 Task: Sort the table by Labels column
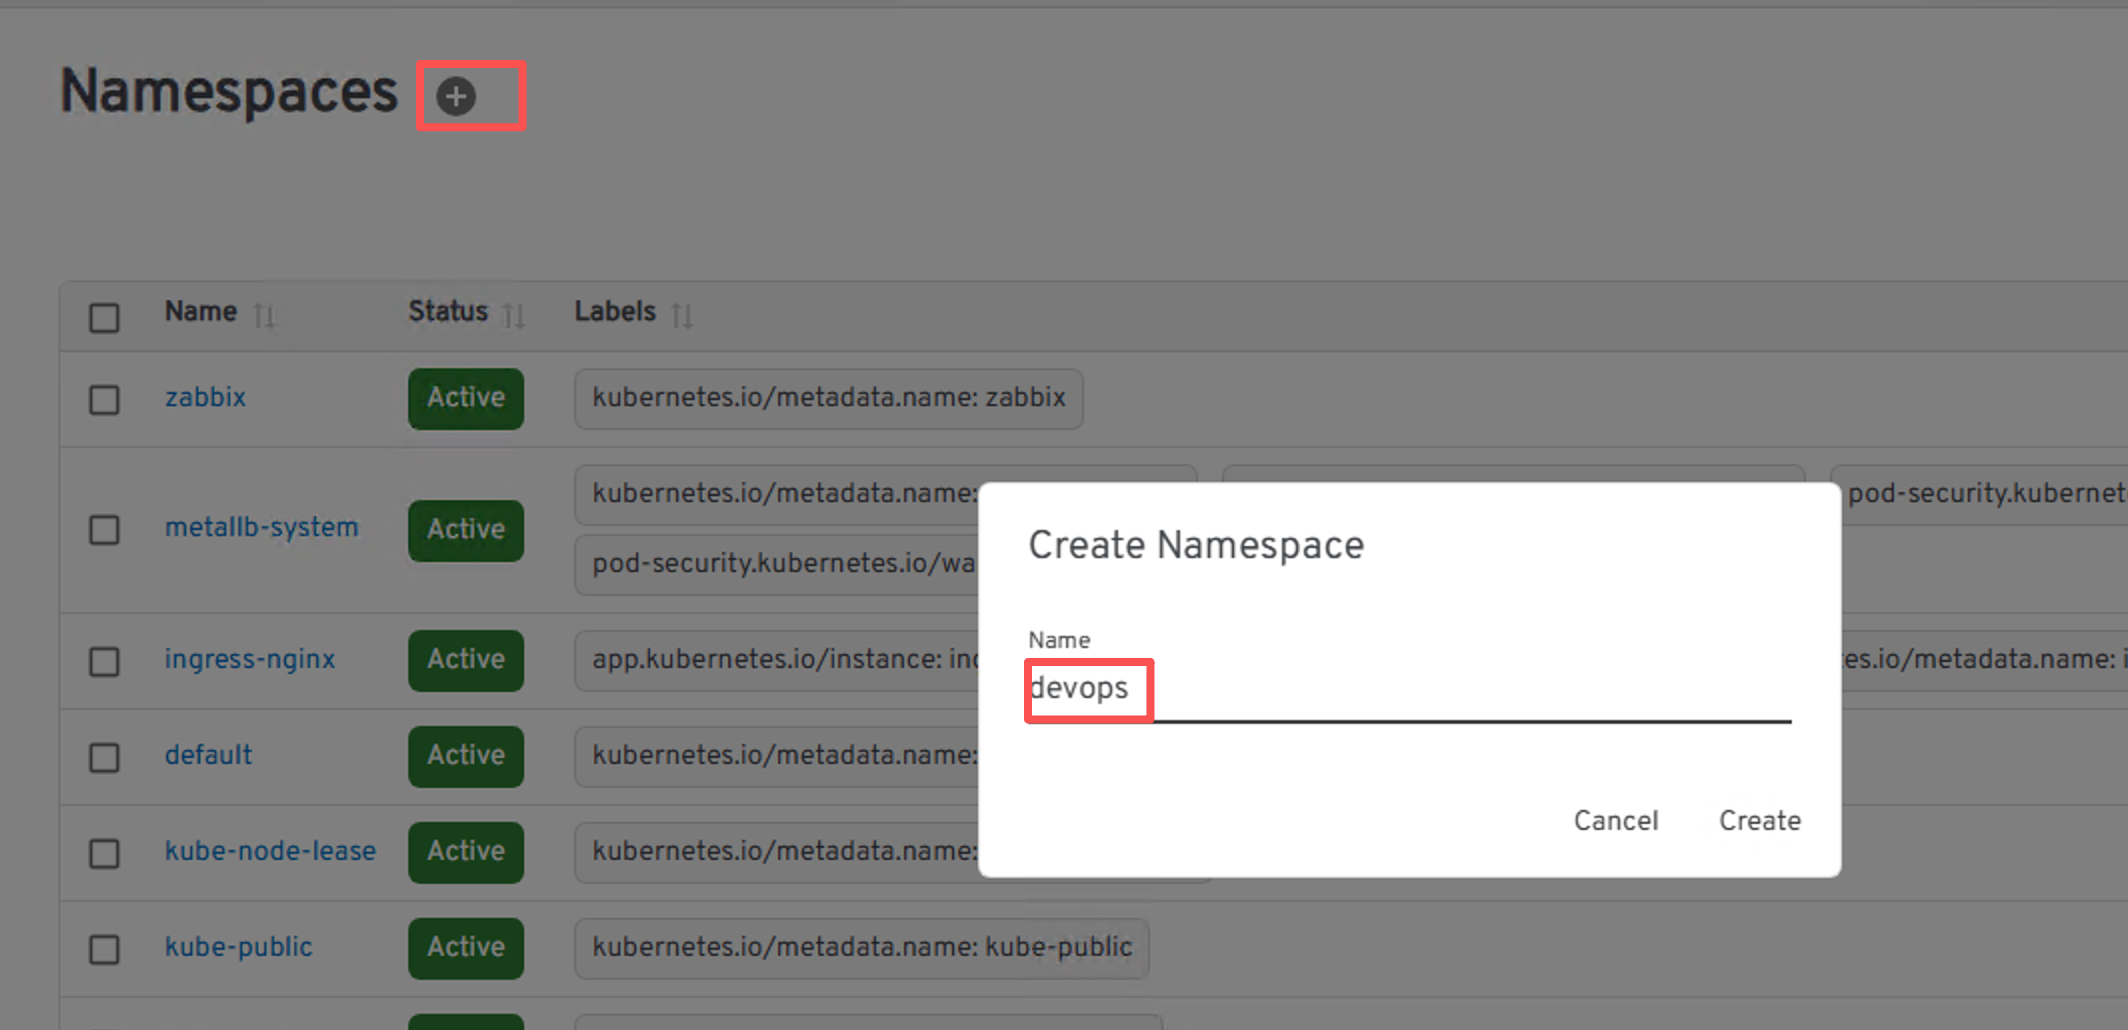pos(682,316)
